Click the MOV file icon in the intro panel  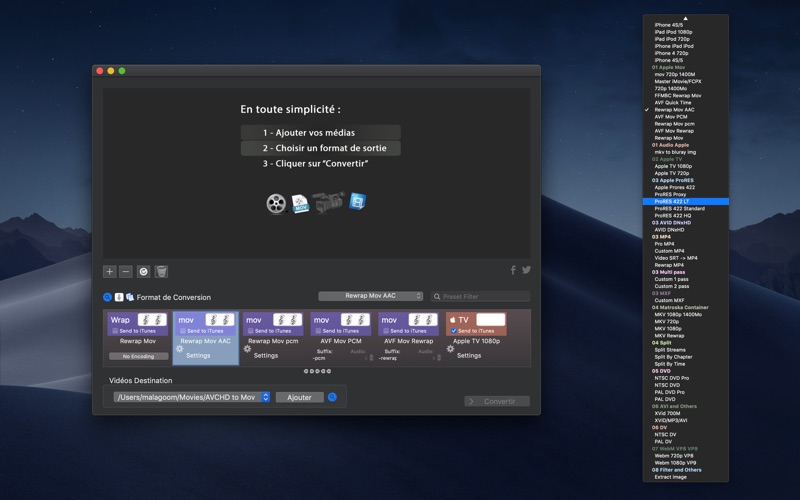coord(301,203)
